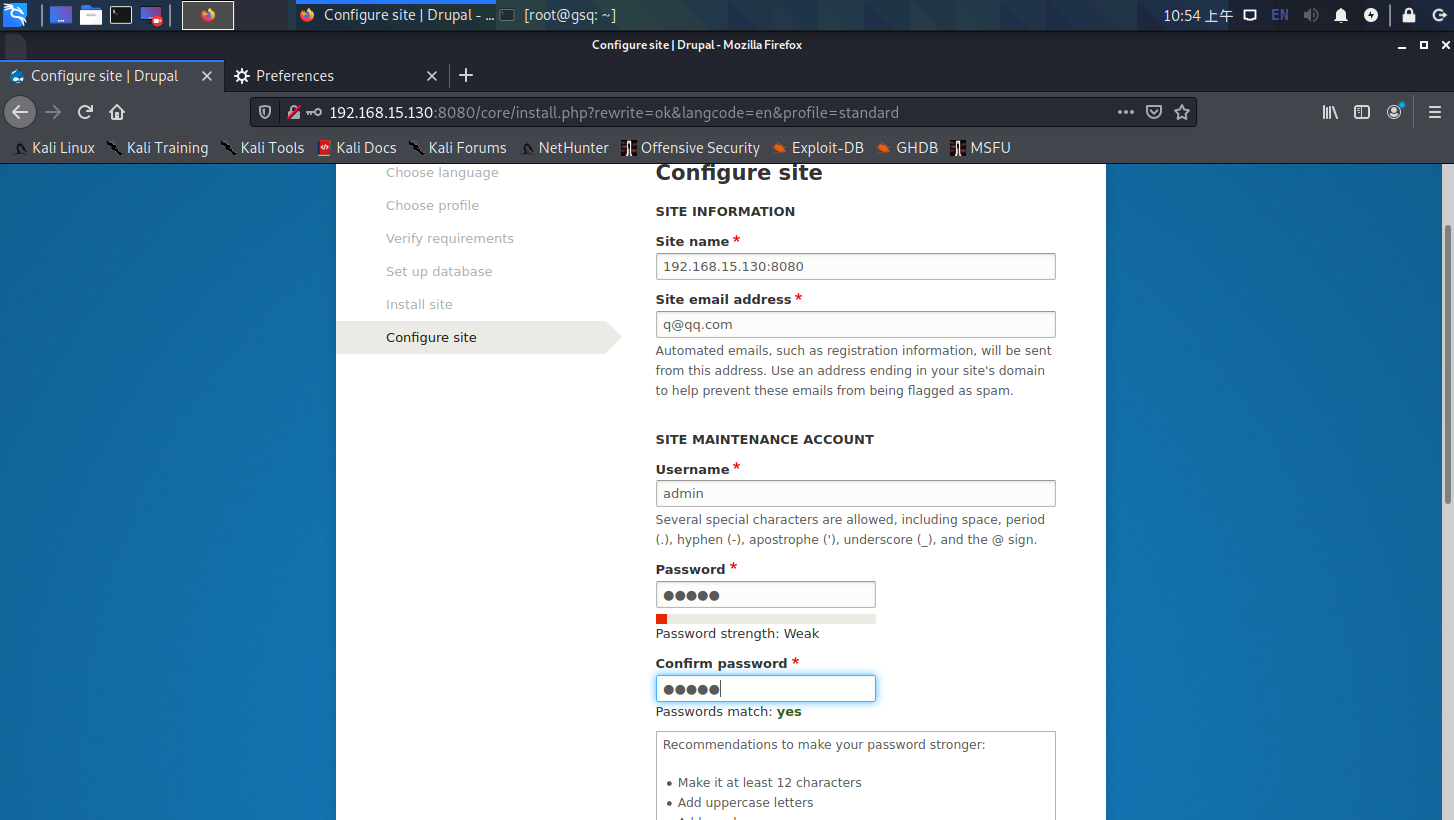Viewport: 1454px width, 820px height.
Task: Open the Firefox application hamburger menu
Action: (x=1436, y=112)
